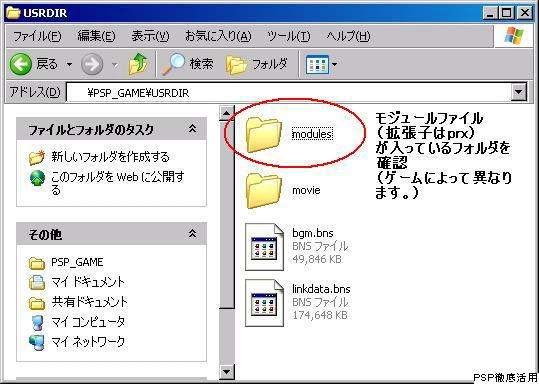
Task: Open マイ コンピュータ link
Action: (88, 322)
